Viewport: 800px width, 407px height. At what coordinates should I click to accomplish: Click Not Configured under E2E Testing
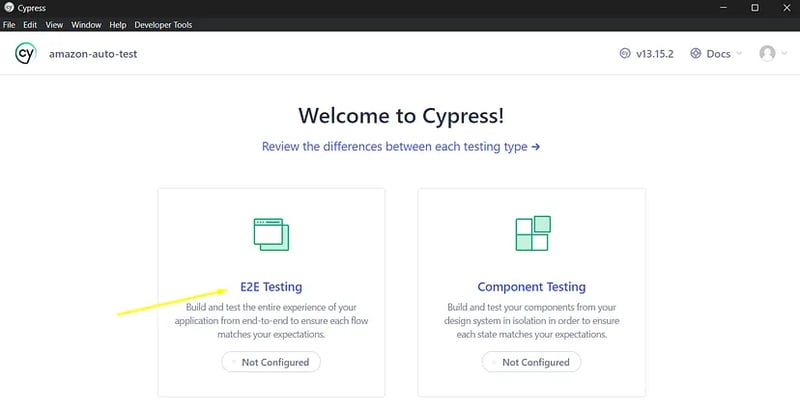[x=271, y=362]
